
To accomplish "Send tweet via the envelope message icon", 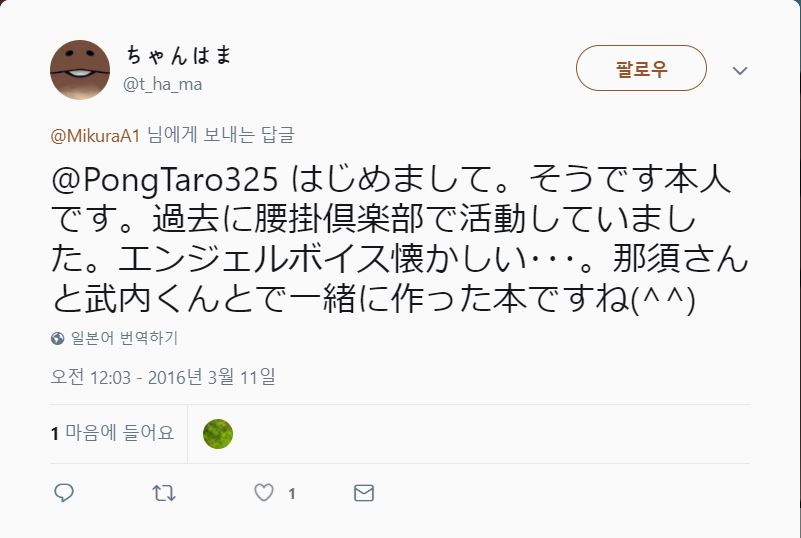I will (364, 493).
